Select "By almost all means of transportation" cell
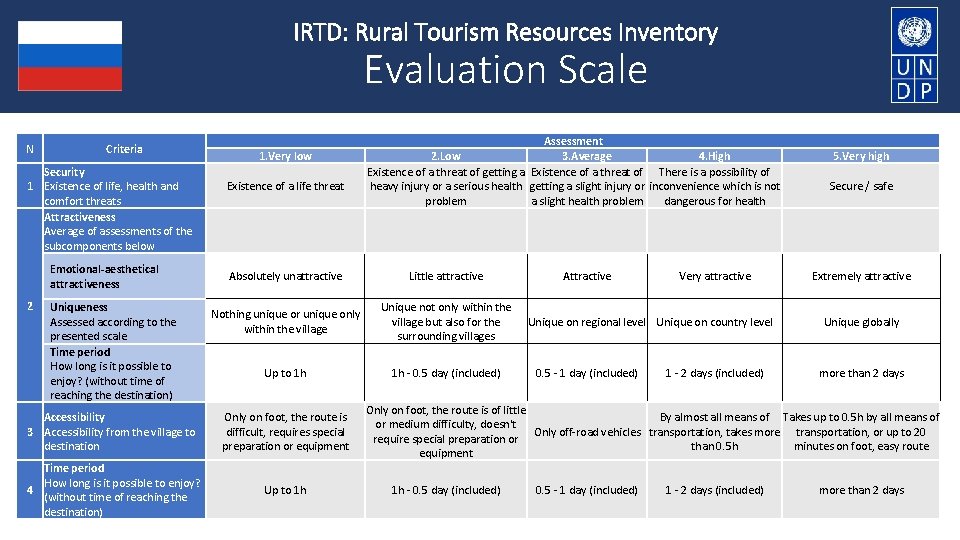This screenshot has height=540, width=960. coord(714,432)
